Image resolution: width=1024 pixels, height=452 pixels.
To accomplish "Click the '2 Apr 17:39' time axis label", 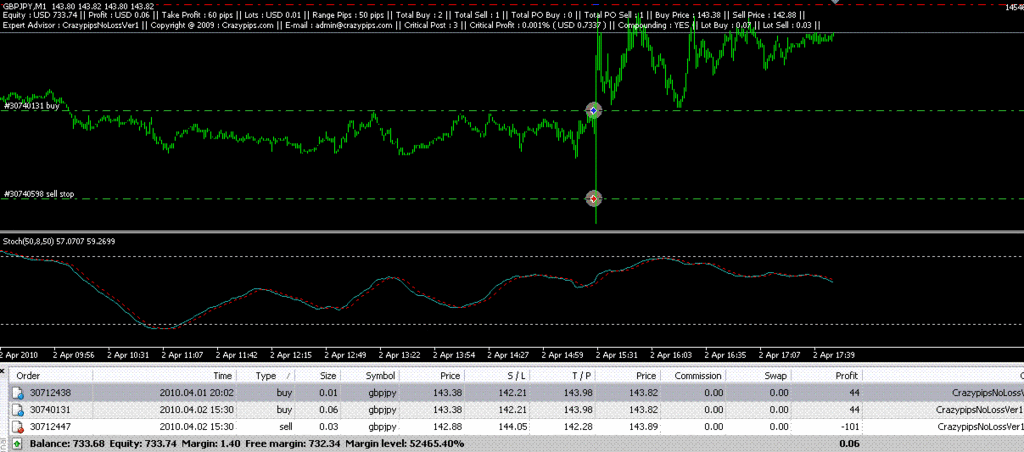I will 834,355.
